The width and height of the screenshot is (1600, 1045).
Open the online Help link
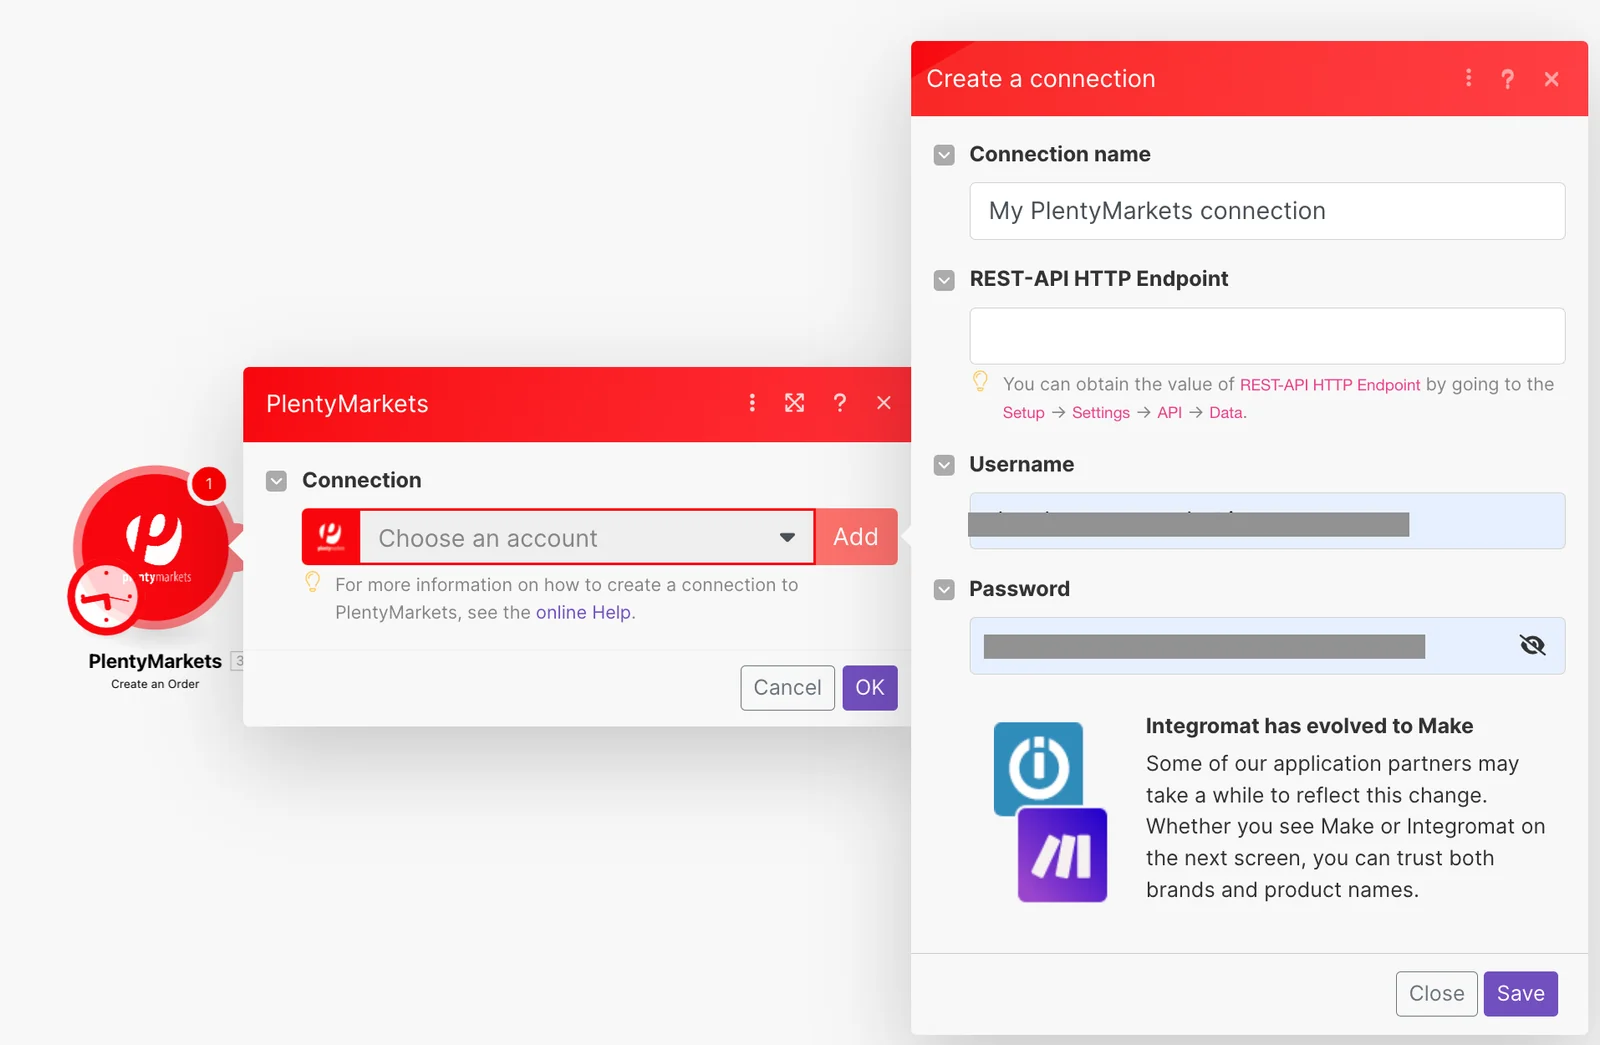(x=584, y=612)
